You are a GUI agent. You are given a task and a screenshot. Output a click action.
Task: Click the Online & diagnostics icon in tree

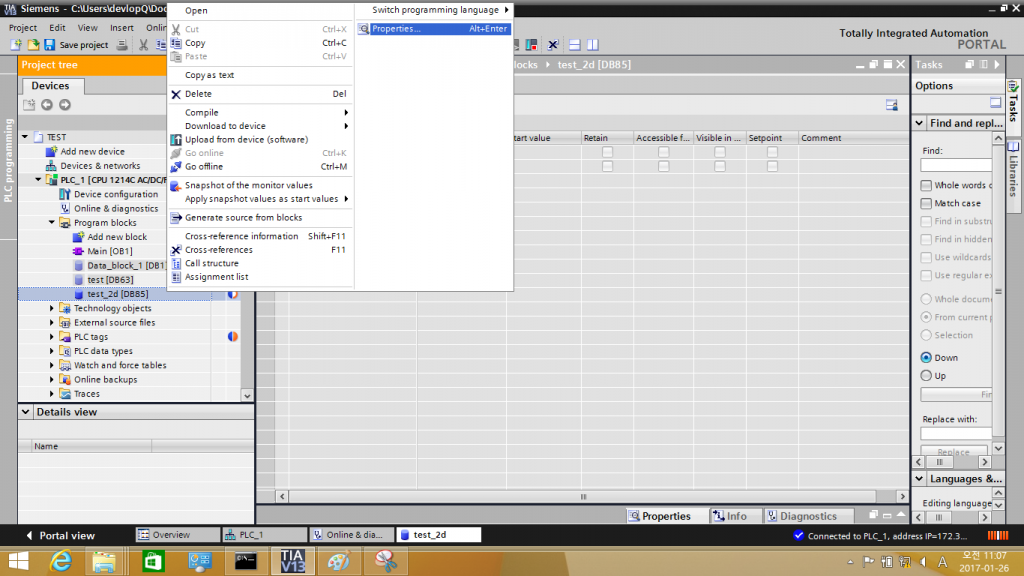(x=65, y=208)
